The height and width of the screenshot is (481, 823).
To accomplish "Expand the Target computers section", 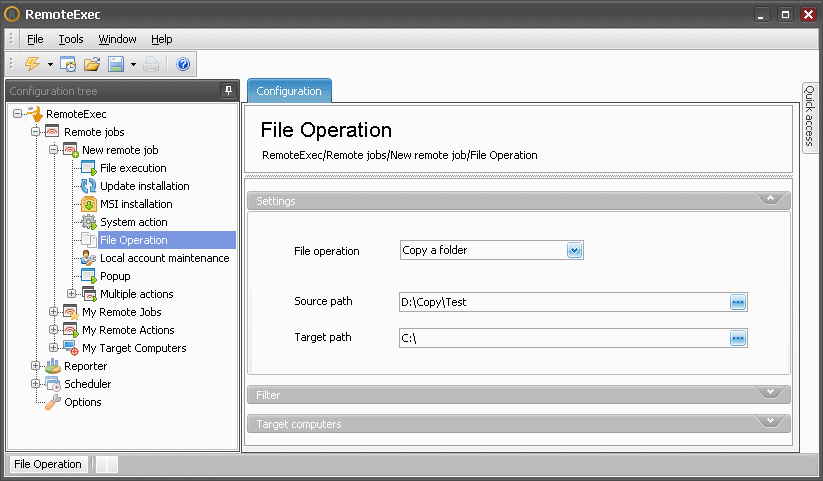I will [x=771, y=421].
